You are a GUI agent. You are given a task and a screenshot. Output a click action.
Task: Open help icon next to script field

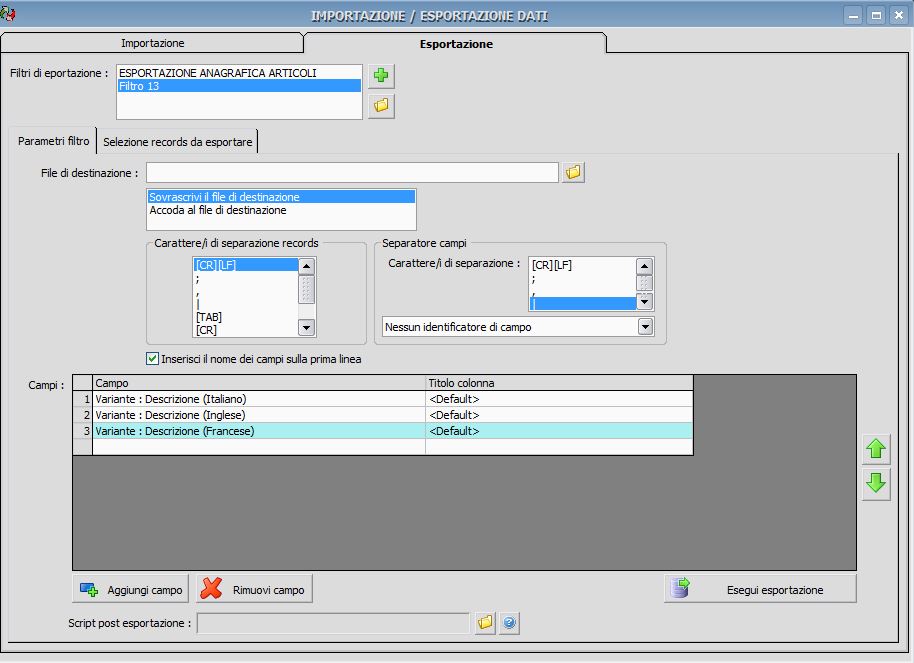point(509,623)
